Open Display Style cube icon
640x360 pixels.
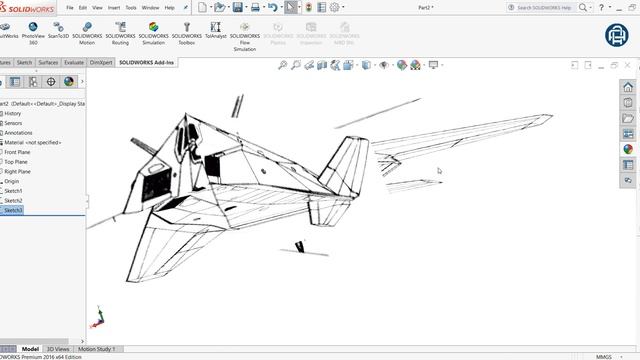coord(367,65)
